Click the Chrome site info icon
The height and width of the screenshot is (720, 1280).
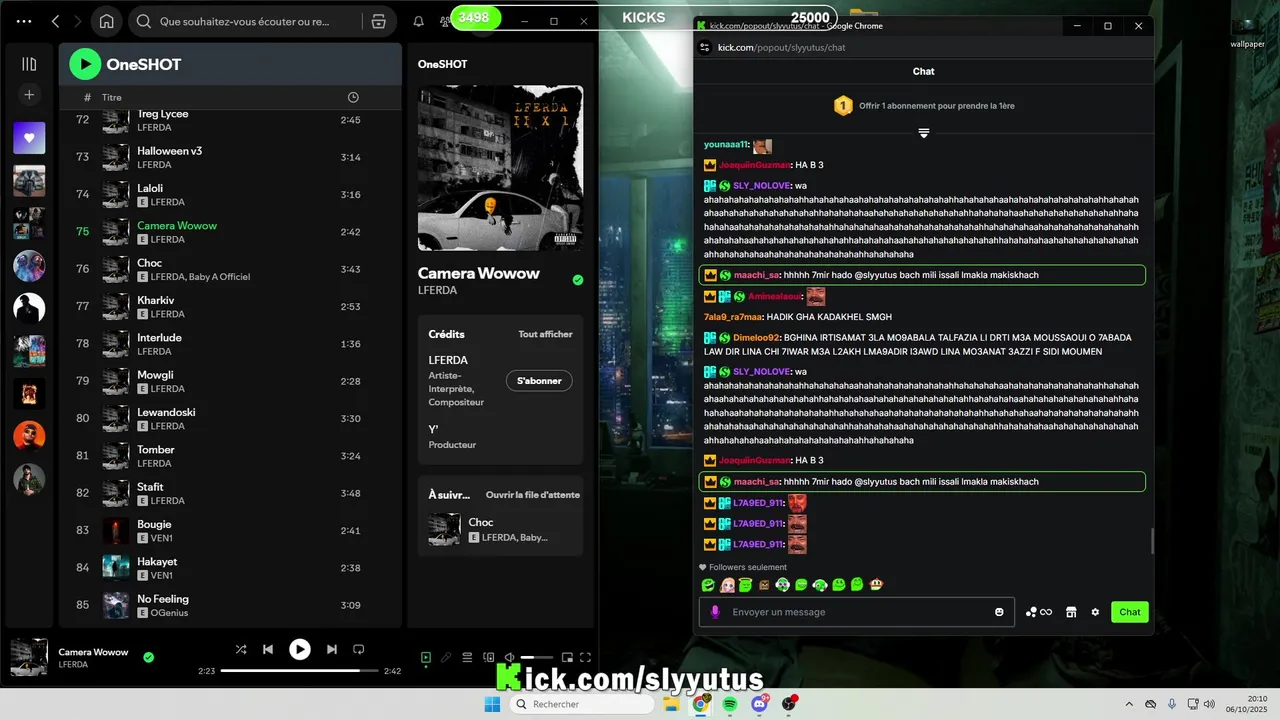click(x=705, y=47)
